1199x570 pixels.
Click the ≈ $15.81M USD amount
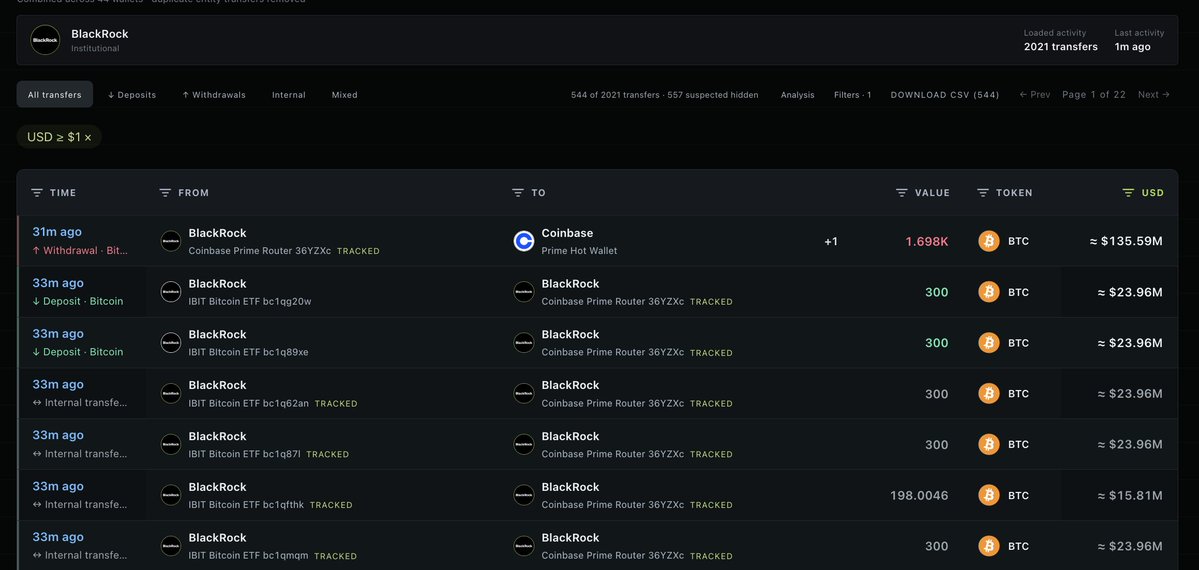point(1129,496)
